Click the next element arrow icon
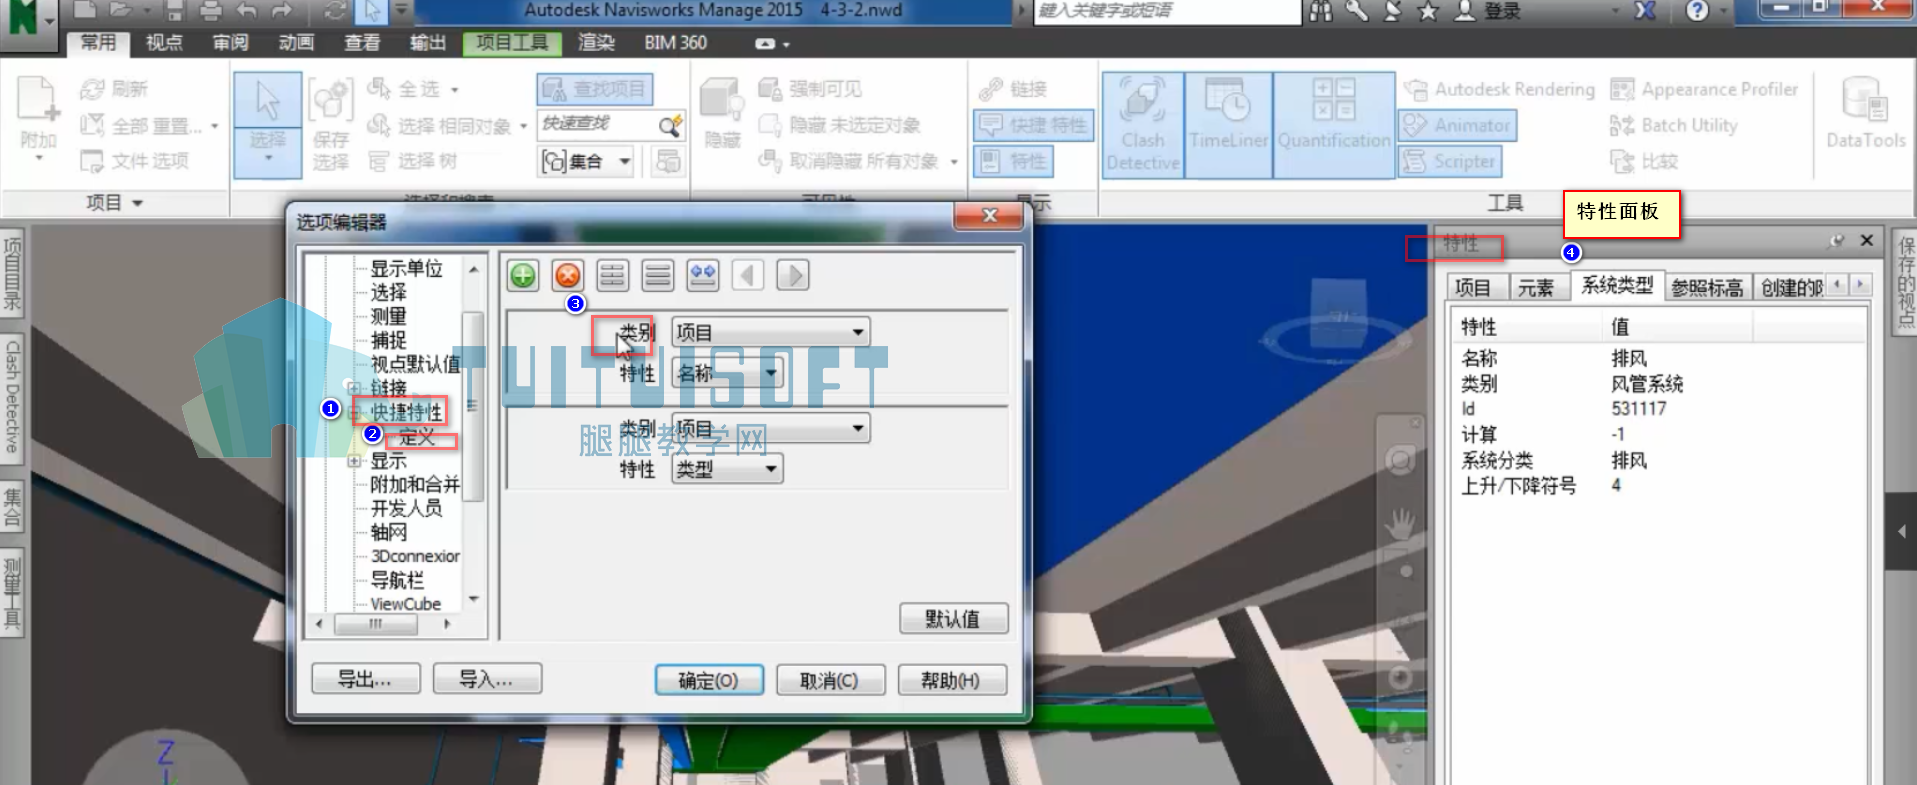The width and height of the screenshot is (1917, 785). tap(793, 275)
